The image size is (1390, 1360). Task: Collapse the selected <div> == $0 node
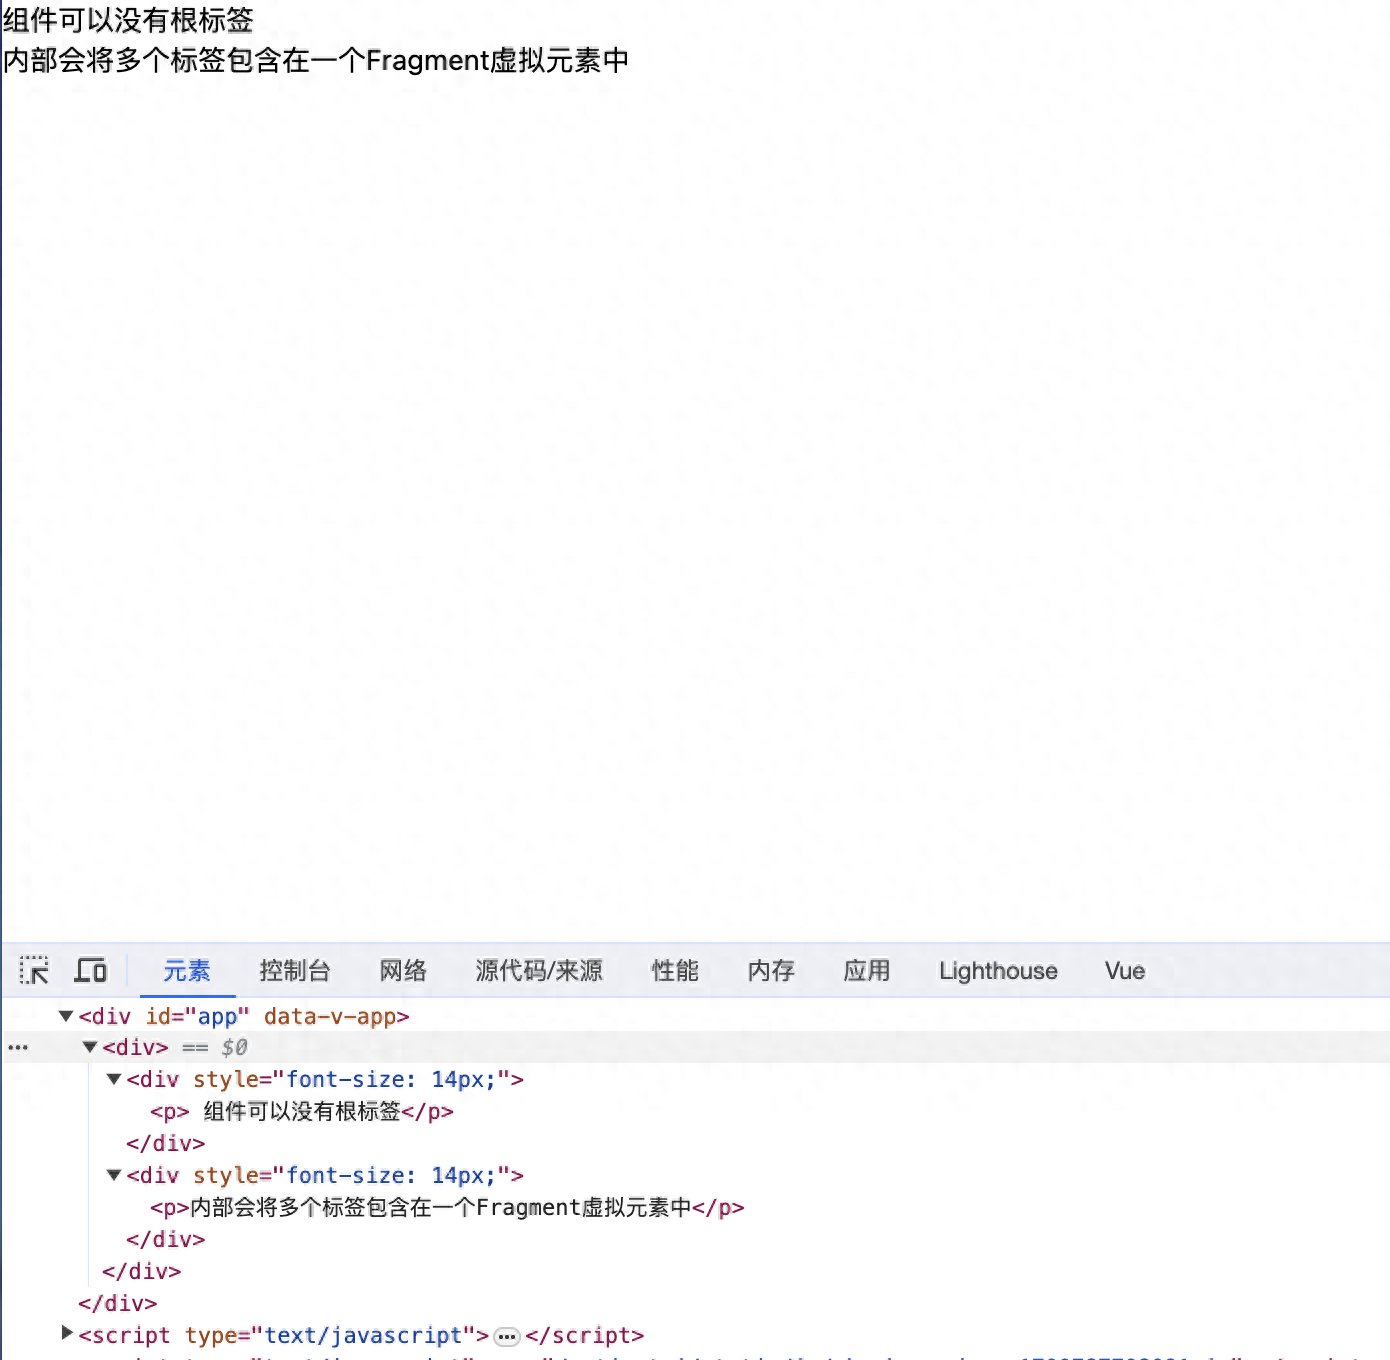click(x=90, y=1047)
